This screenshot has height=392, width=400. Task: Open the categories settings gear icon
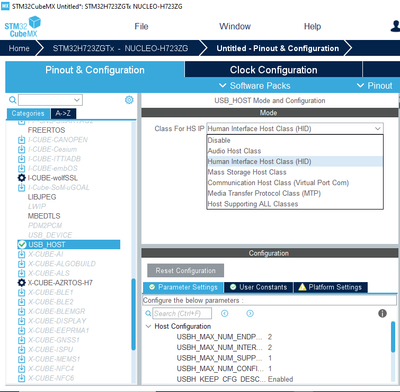pyautogui.click(x=129, y=100)
